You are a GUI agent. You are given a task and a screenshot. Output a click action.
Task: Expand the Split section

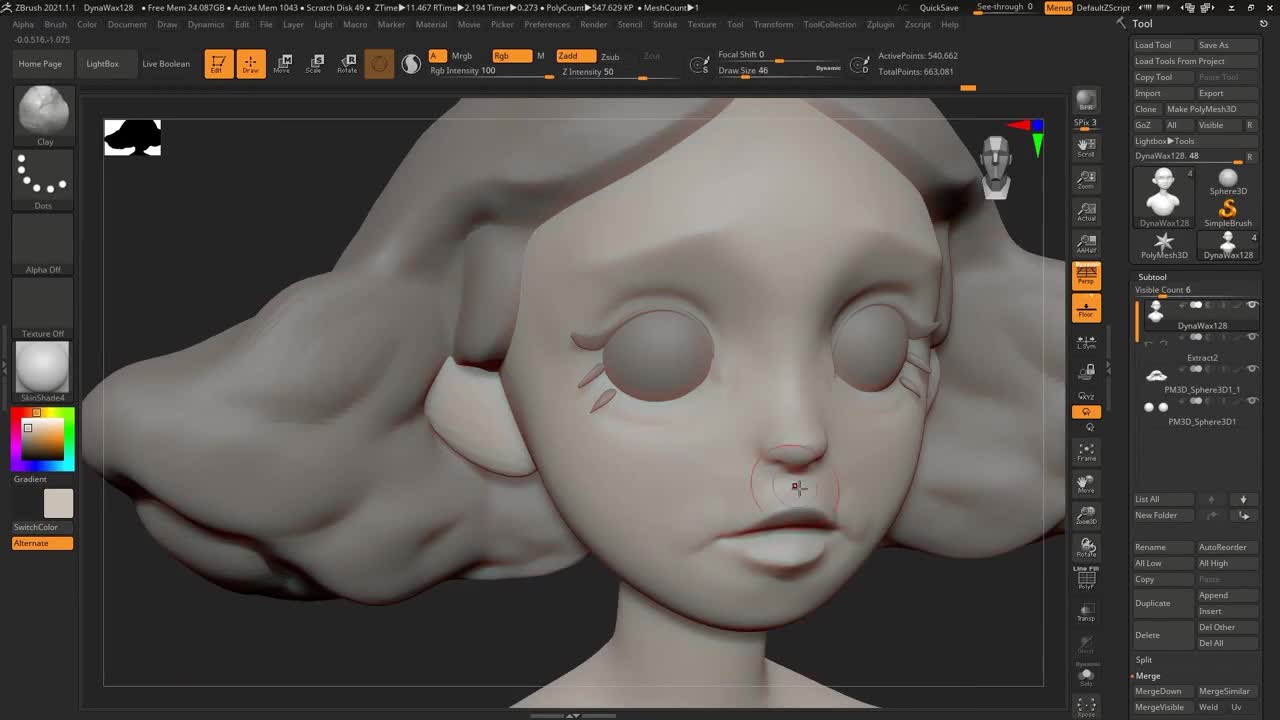click(x=1144, y=660)
